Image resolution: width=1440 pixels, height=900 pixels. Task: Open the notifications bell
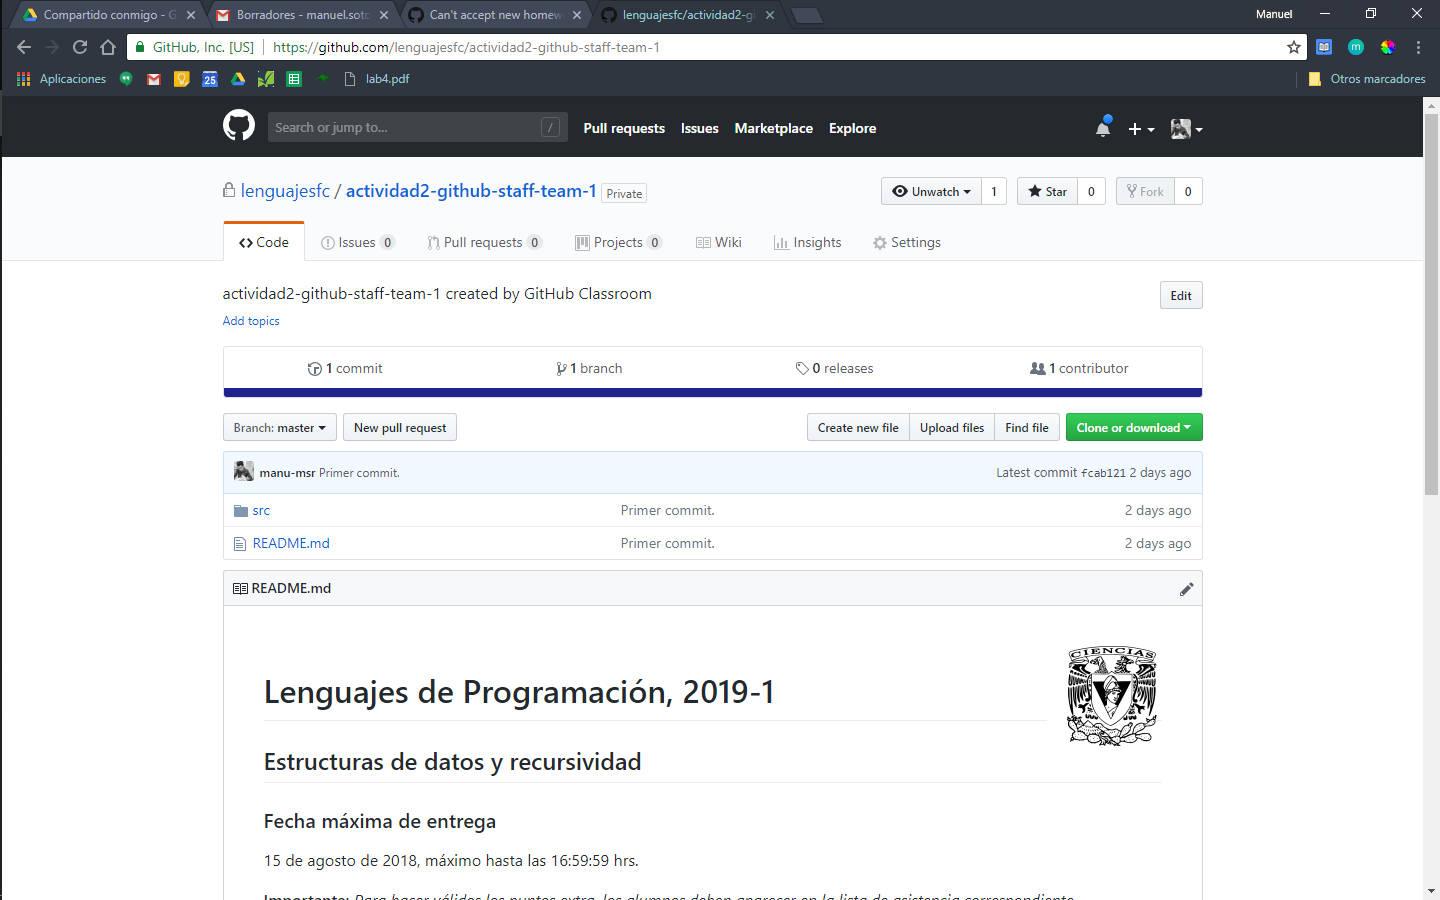pyautogui.click(x=1103, y=127)
